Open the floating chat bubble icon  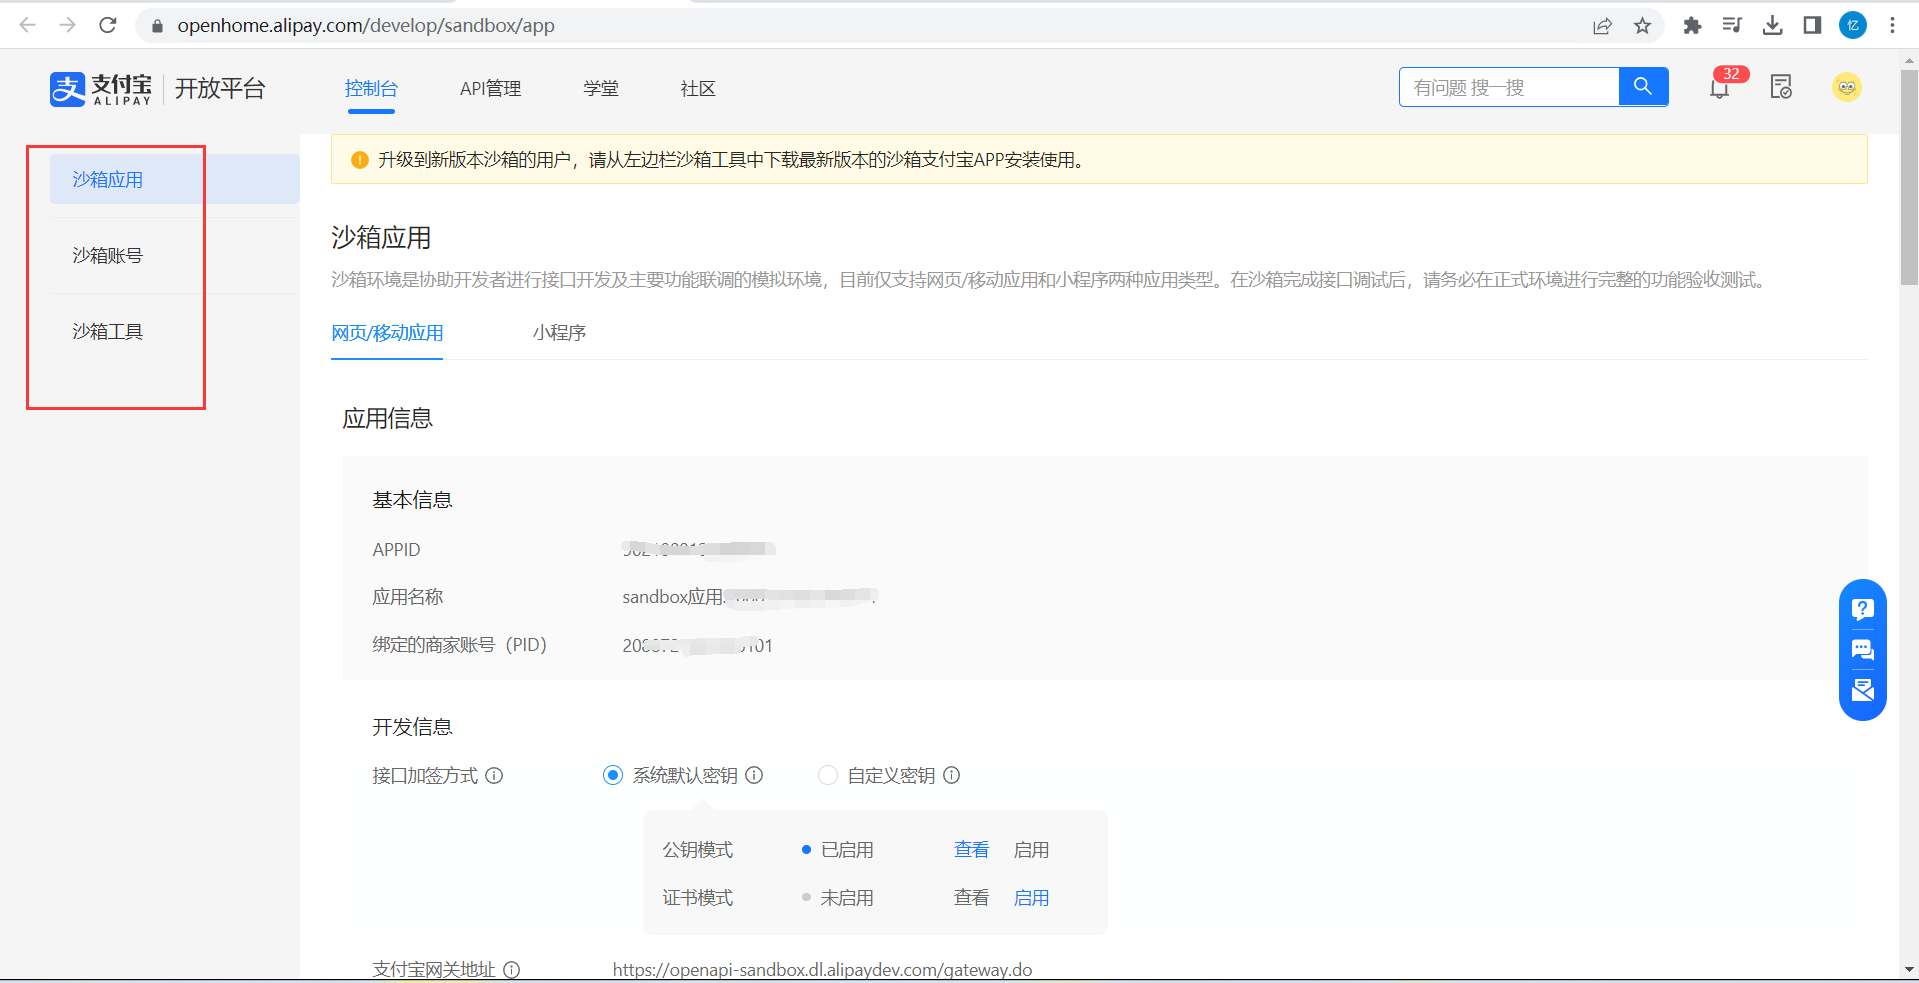pyautogui.click(x=1862, y=650)
